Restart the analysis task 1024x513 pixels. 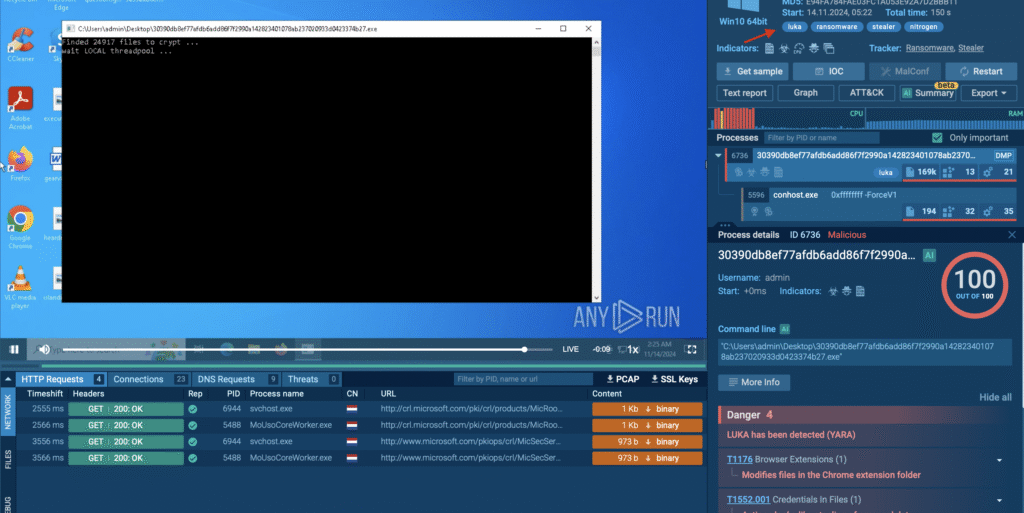(981, 71)
